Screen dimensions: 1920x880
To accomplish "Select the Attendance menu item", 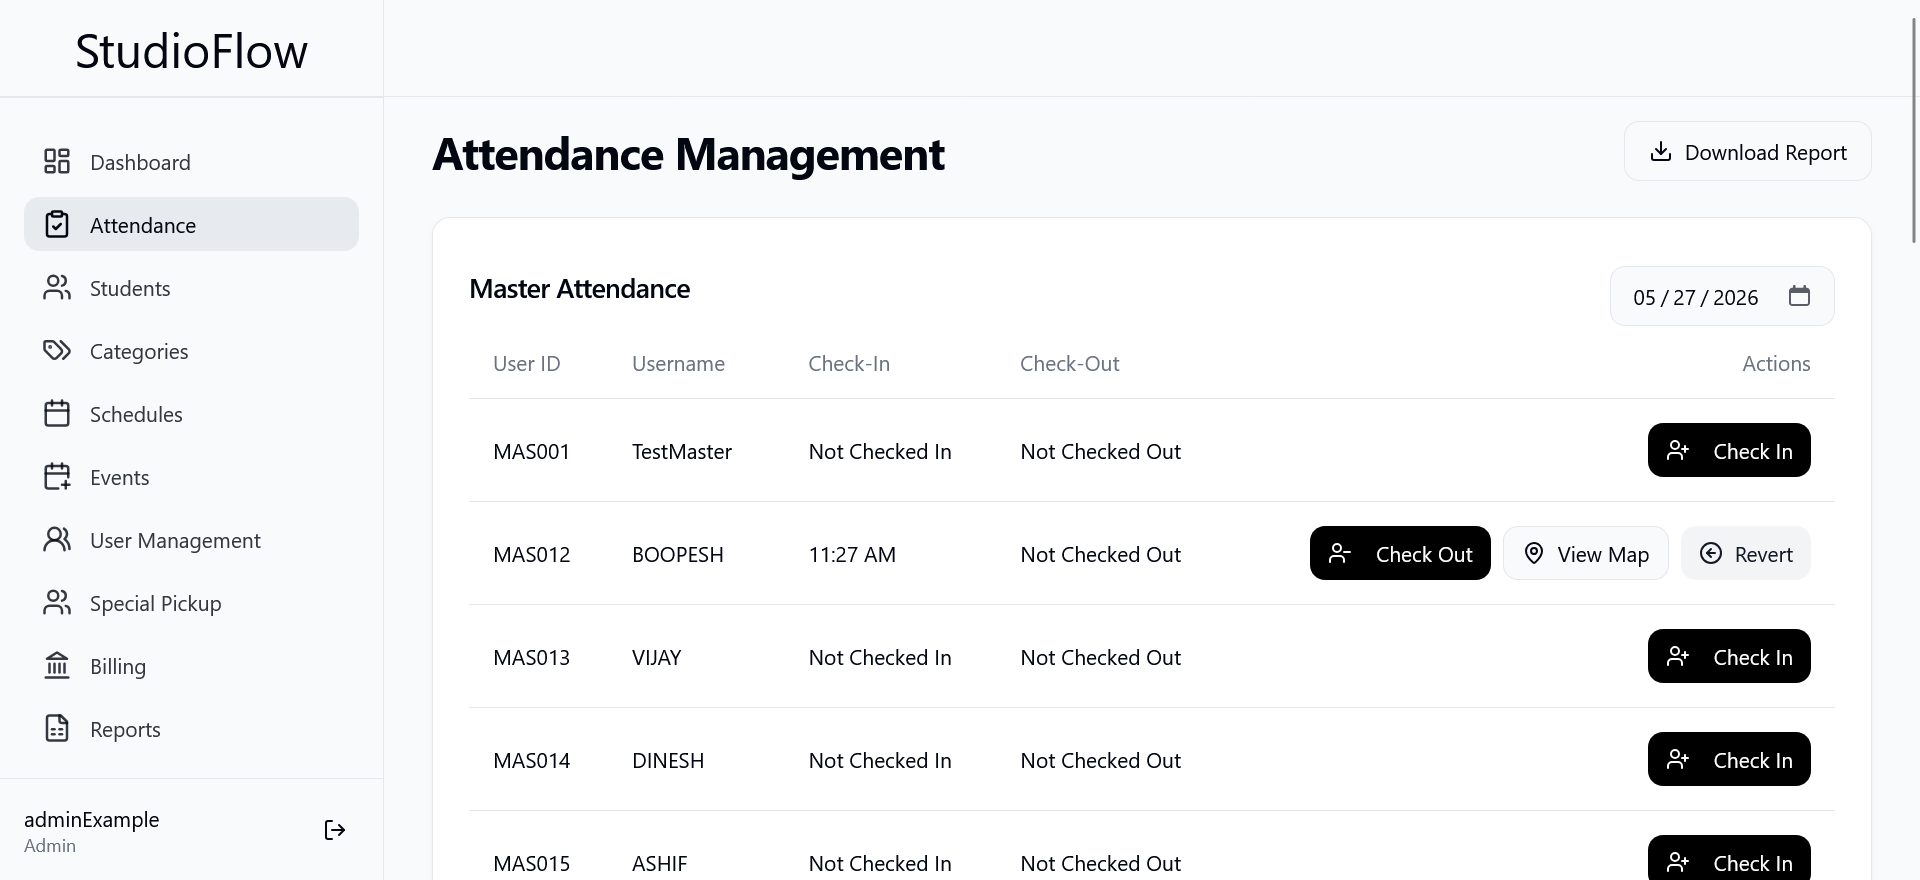I will [191, 224].
